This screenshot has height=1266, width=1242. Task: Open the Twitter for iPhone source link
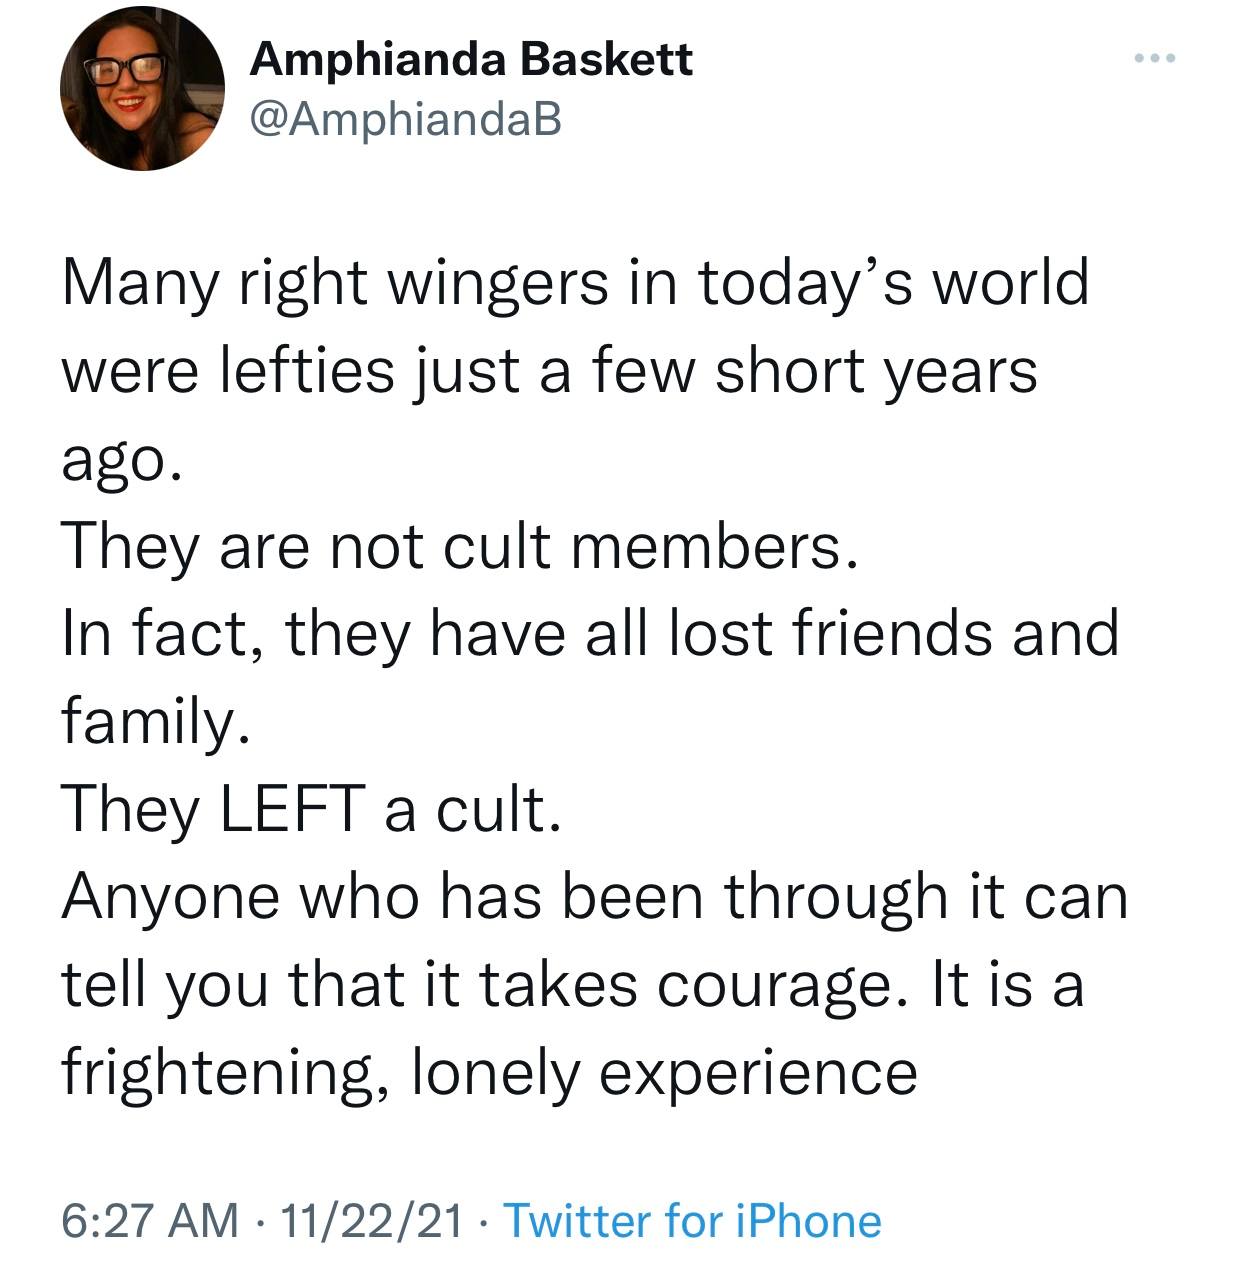(693, 1221)
